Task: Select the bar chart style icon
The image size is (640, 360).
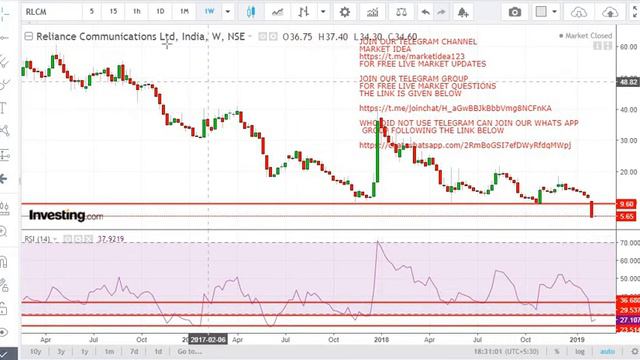Action: point(303,12)
